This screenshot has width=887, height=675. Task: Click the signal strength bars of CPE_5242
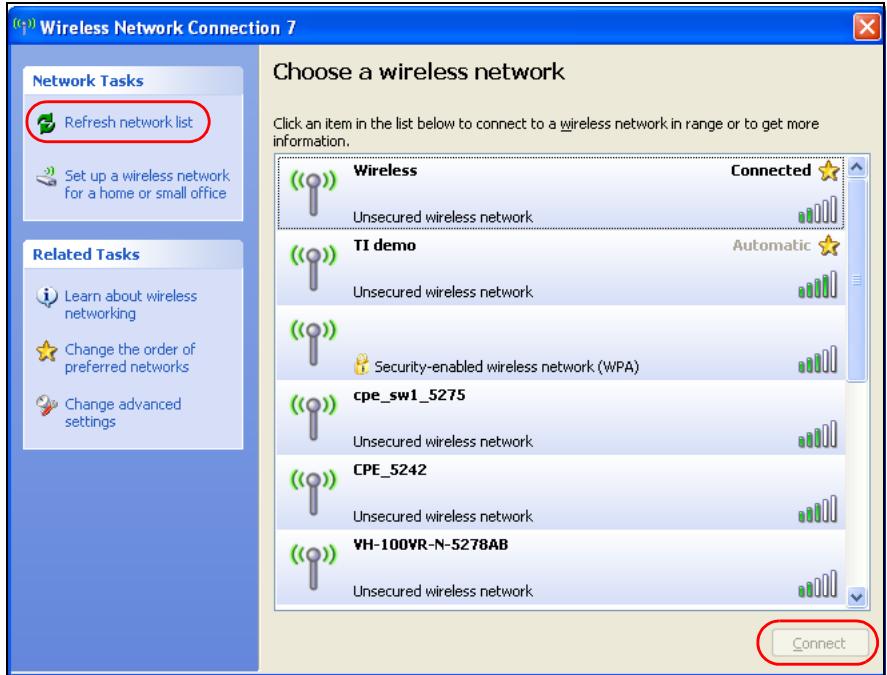[x=817, y=508]
